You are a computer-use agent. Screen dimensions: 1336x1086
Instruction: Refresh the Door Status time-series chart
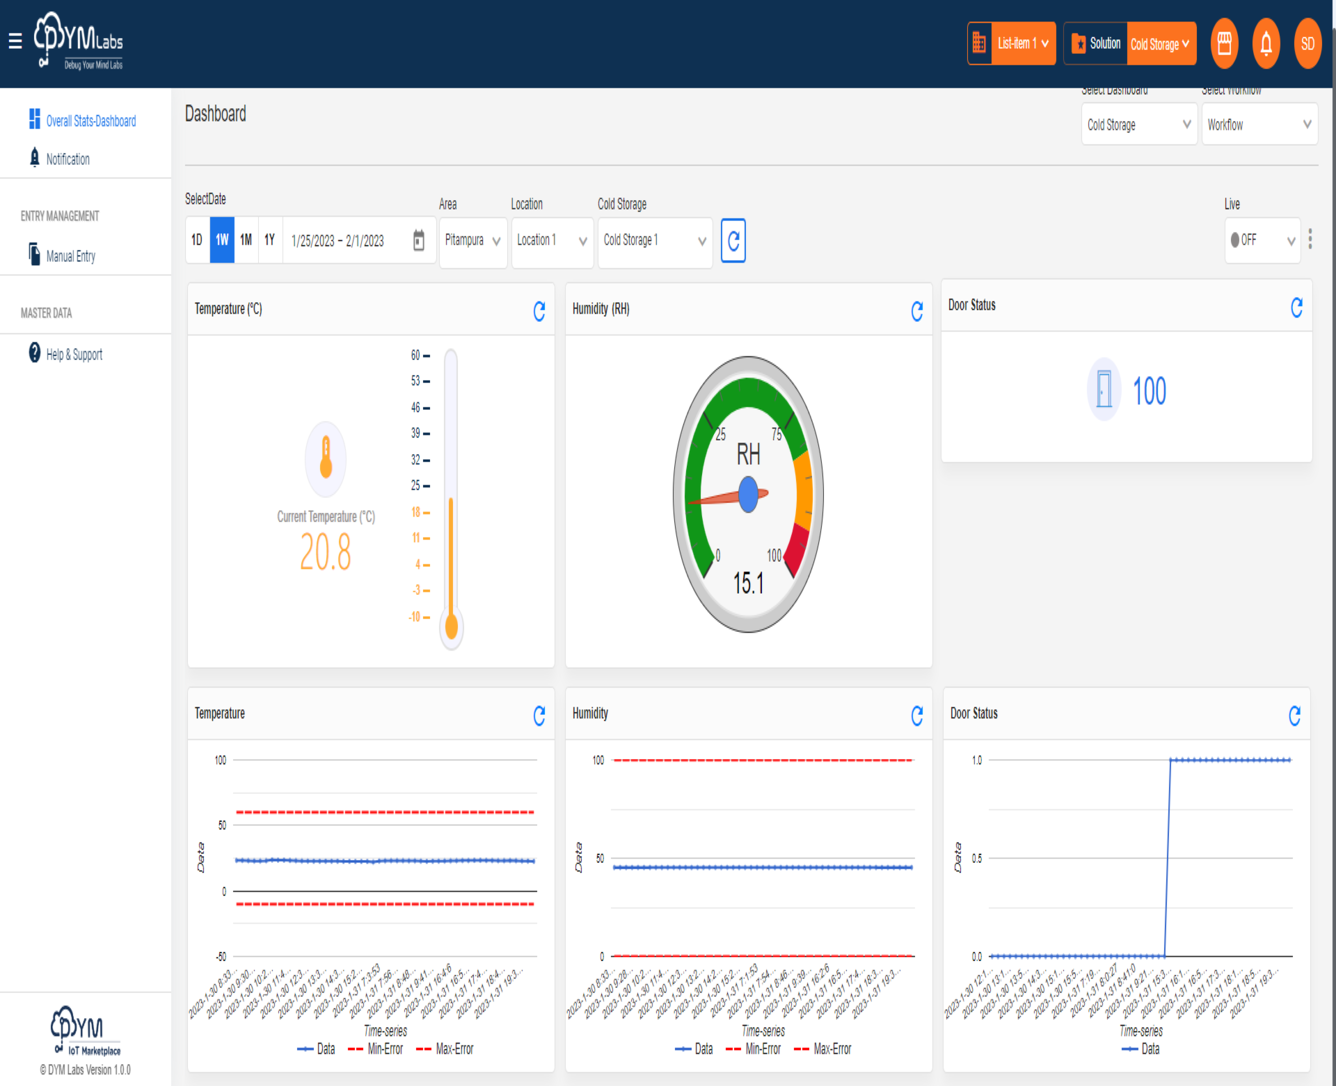[x=1295, y=715]
